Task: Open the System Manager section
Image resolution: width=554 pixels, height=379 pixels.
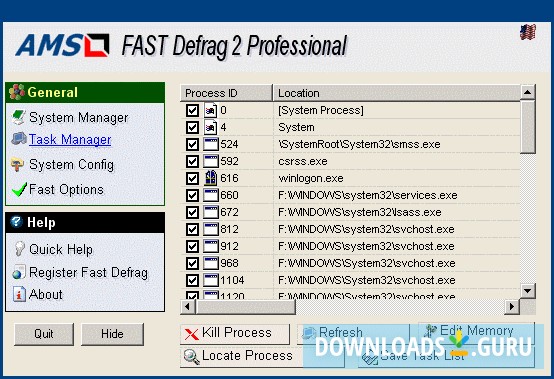Action: pyautogui.click(x=78, y=118)
